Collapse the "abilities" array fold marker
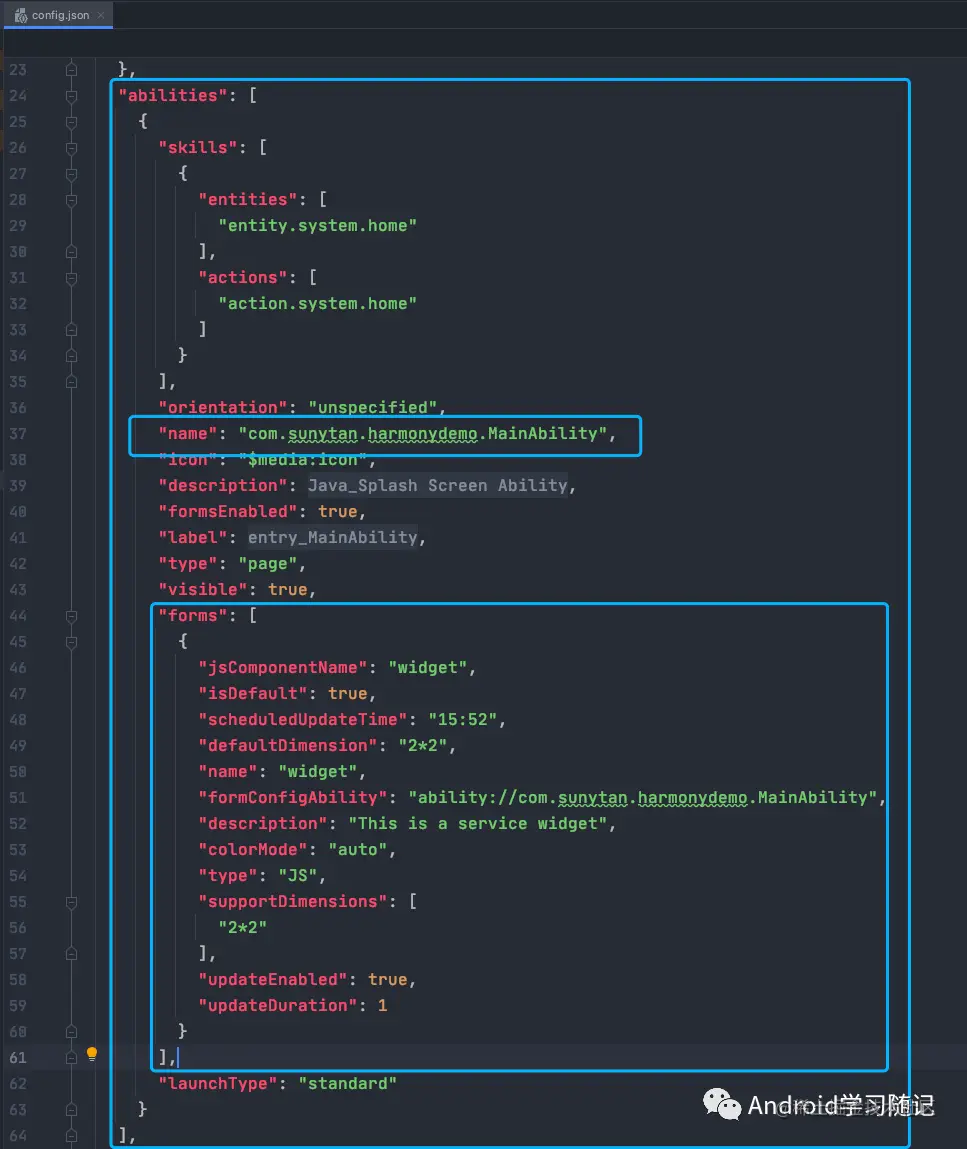967x1149 pixels. (71, 96)
